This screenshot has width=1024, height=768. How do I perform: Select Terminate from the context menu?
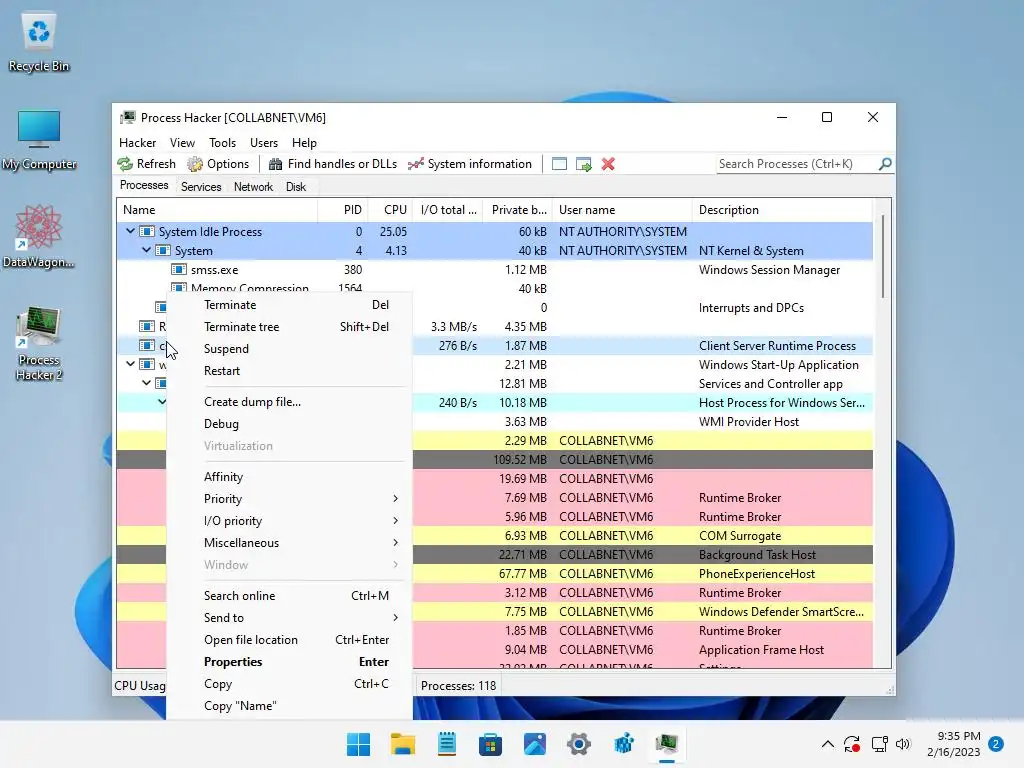[x=289, y=305]
